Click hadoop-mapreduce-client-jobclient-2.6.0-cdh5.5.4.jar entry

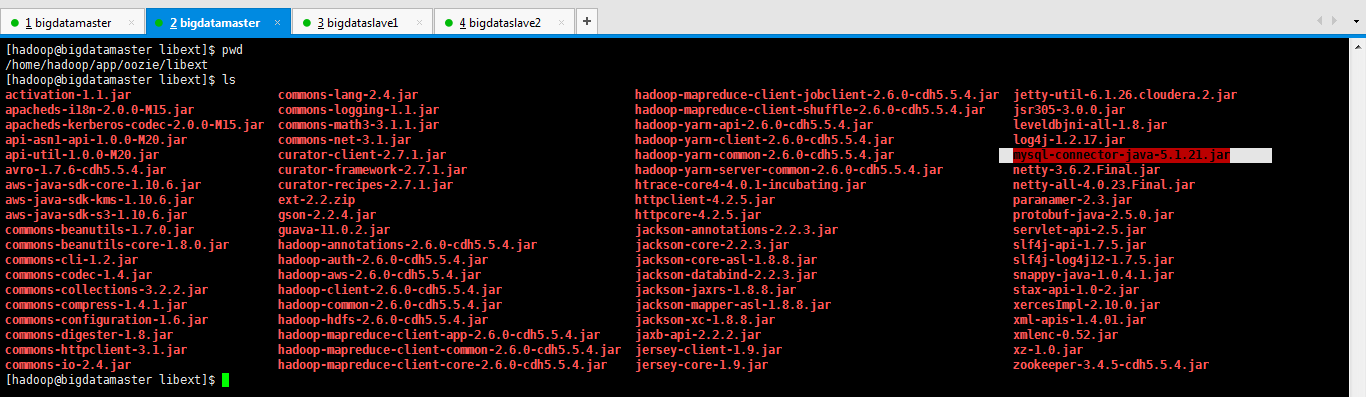817,95
